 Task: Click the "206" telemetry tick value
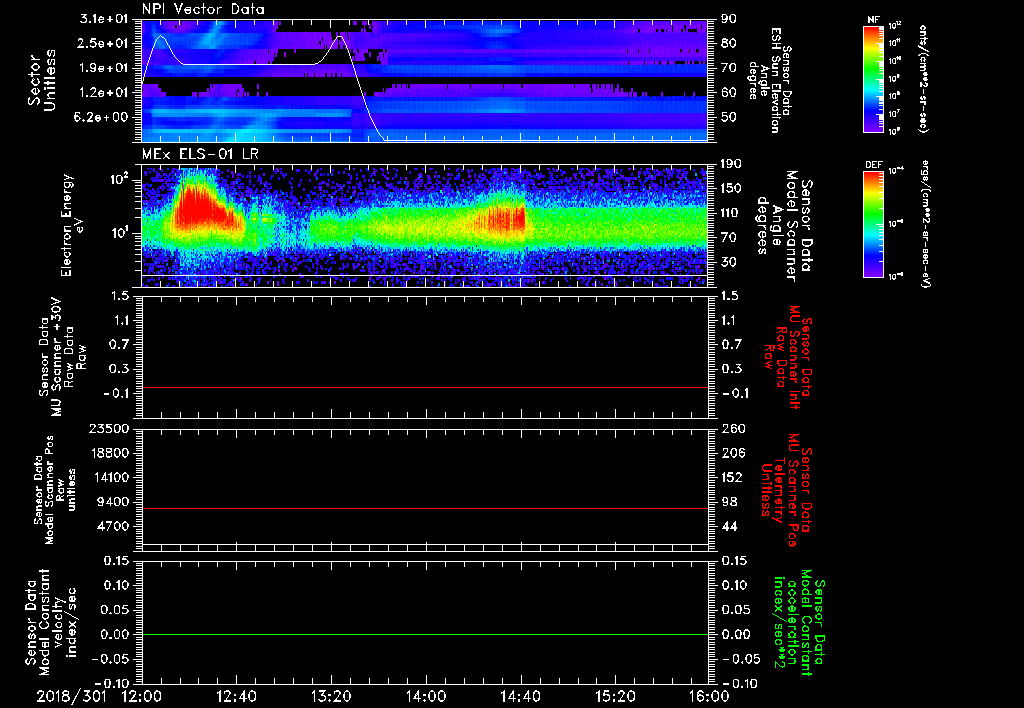tap(731, 453)
